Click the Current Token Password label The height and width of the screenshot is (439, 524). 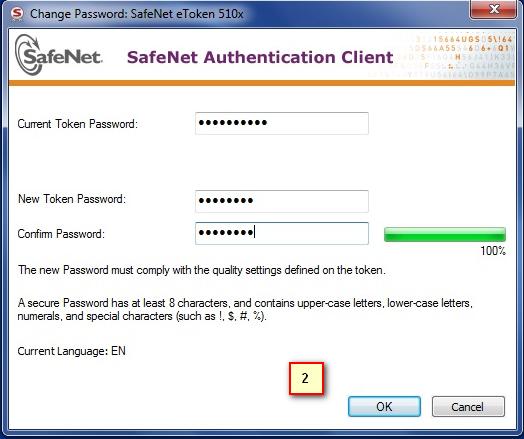click(x=78, y=124)
